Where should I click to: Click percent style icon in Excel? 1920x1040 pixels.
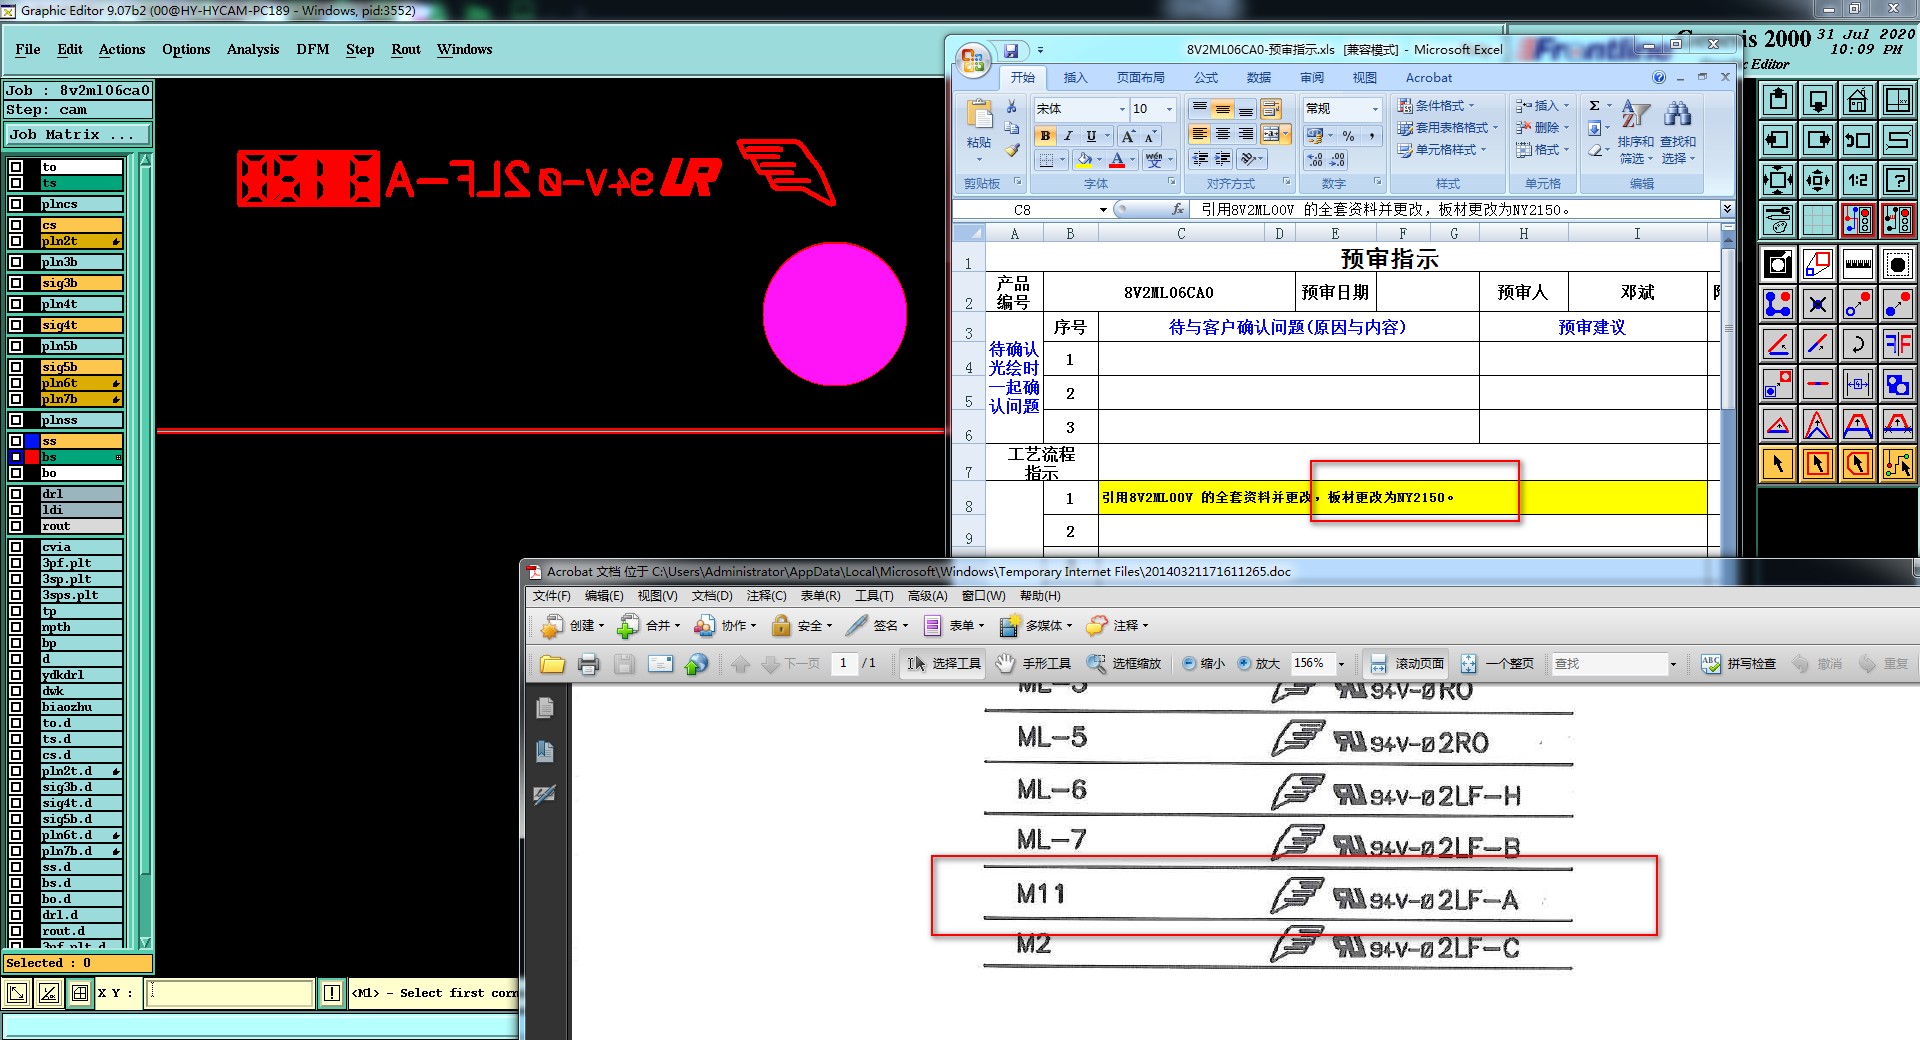coord(1348,136)
